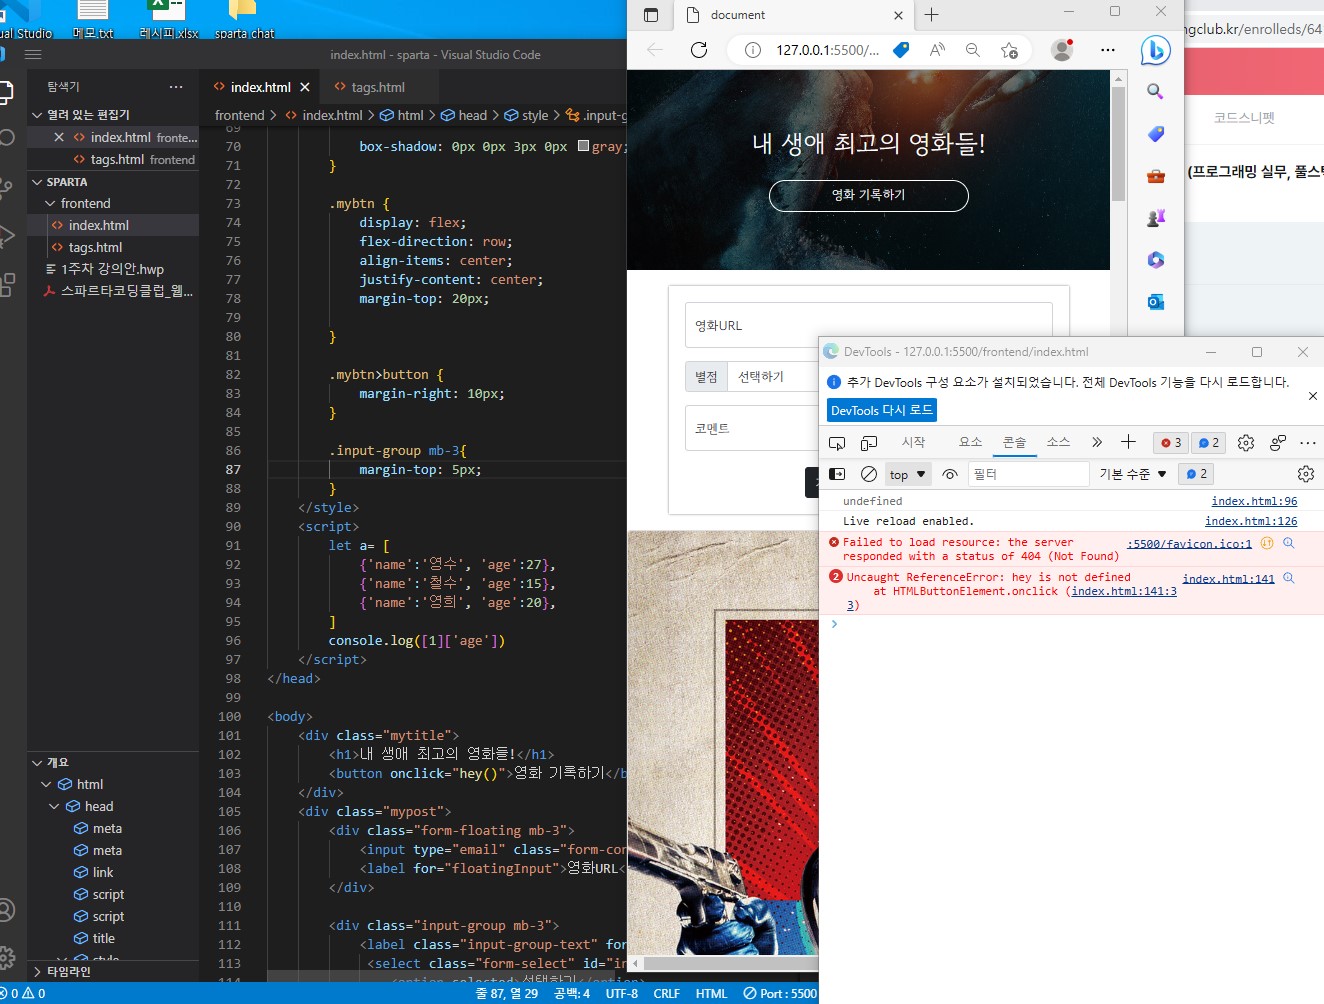Change indentation via '공백: 4' in status bar
1324x1004 pixels.
coord(572,993)
